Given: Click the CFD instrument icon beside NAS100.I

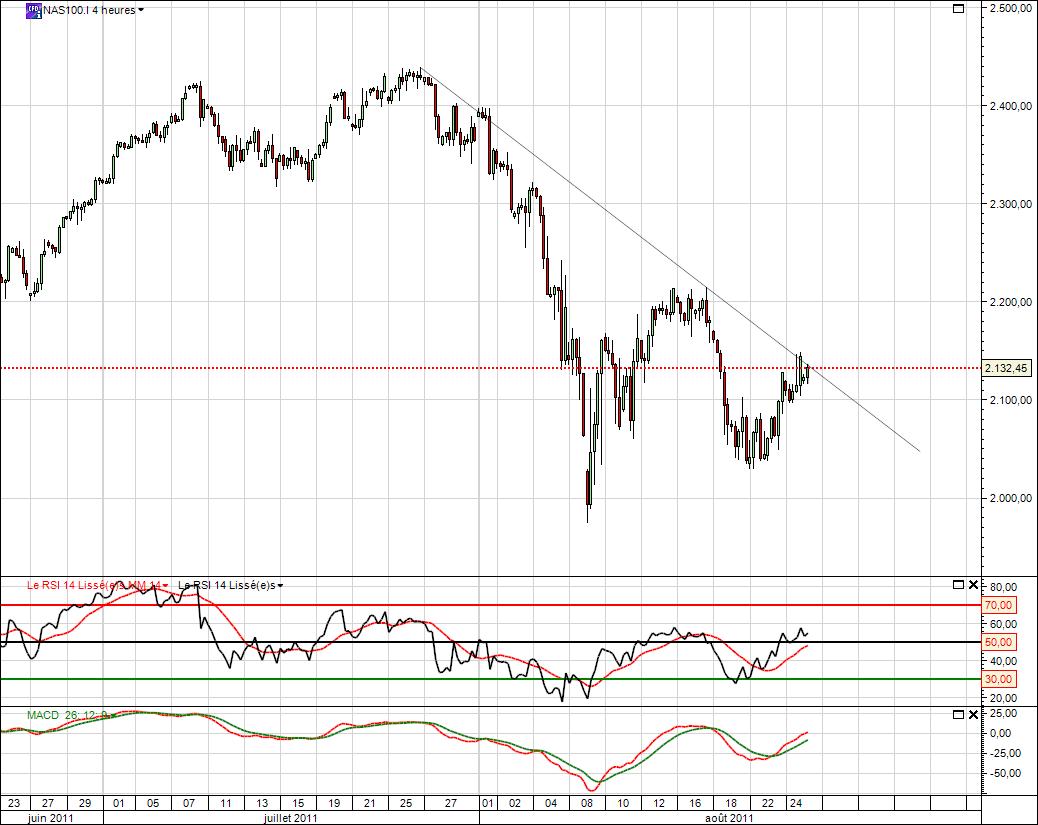Looking at the screenshot, I should point(34,10).
